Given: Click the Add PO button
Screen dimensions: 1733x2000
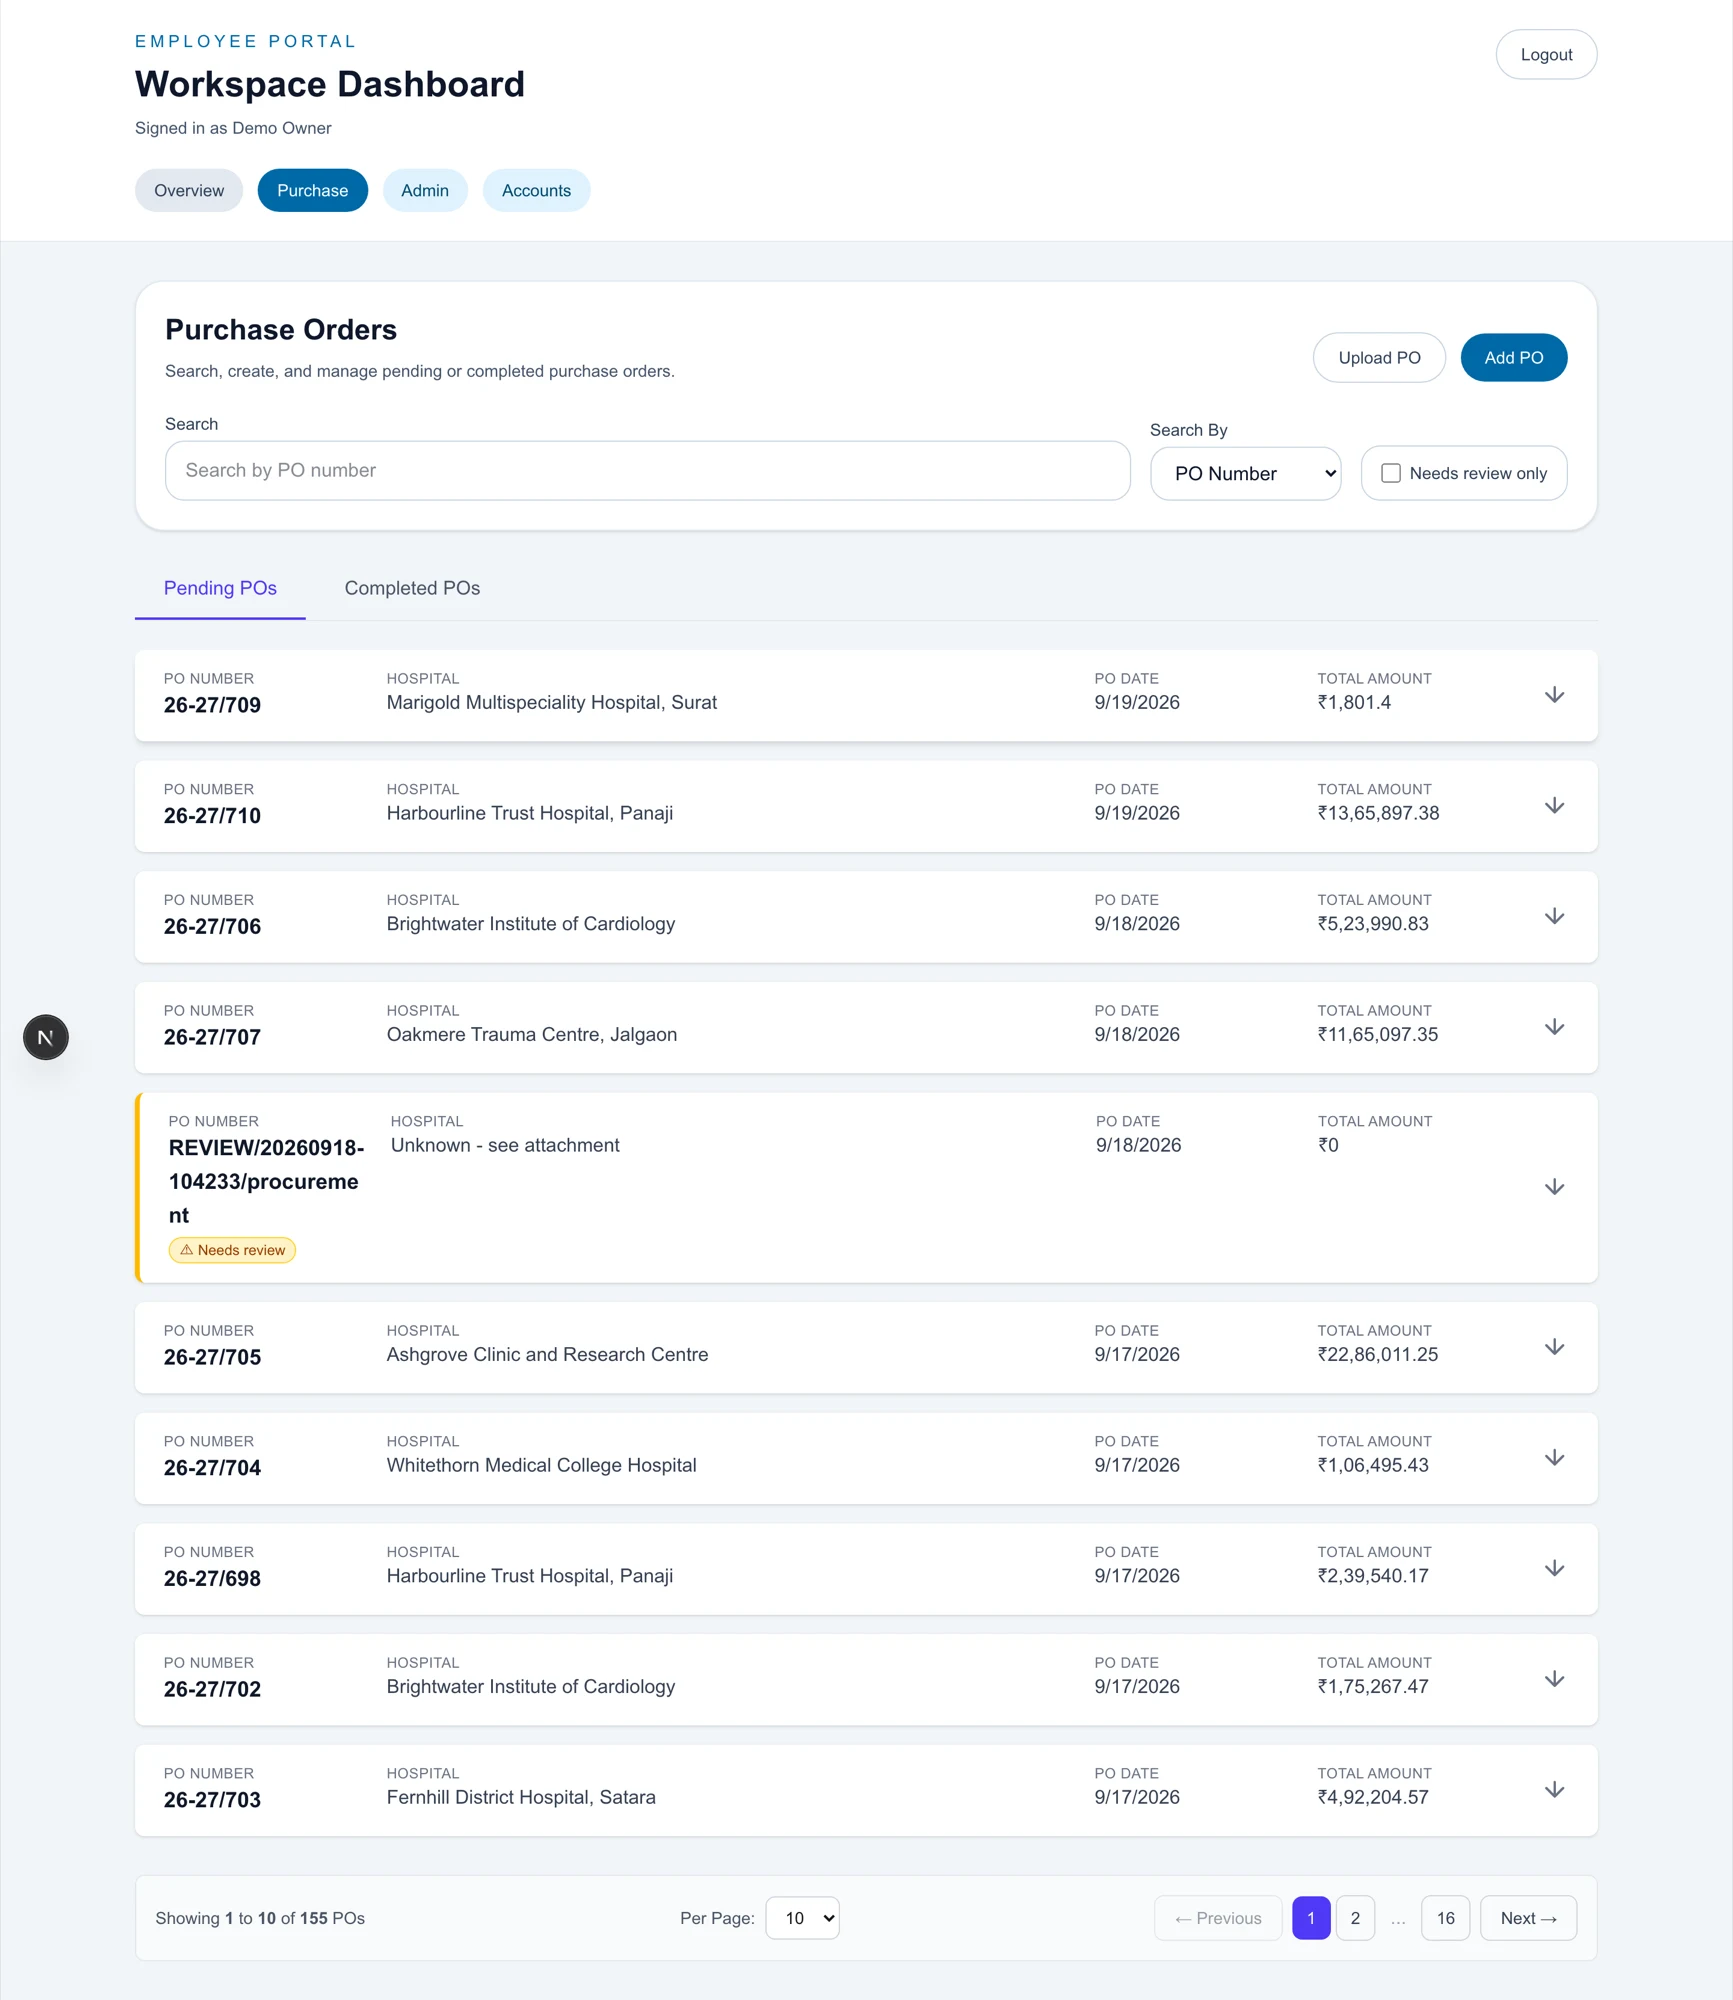Looking at the screenshot, I should pyautogui.click(x=1513, y=357).
